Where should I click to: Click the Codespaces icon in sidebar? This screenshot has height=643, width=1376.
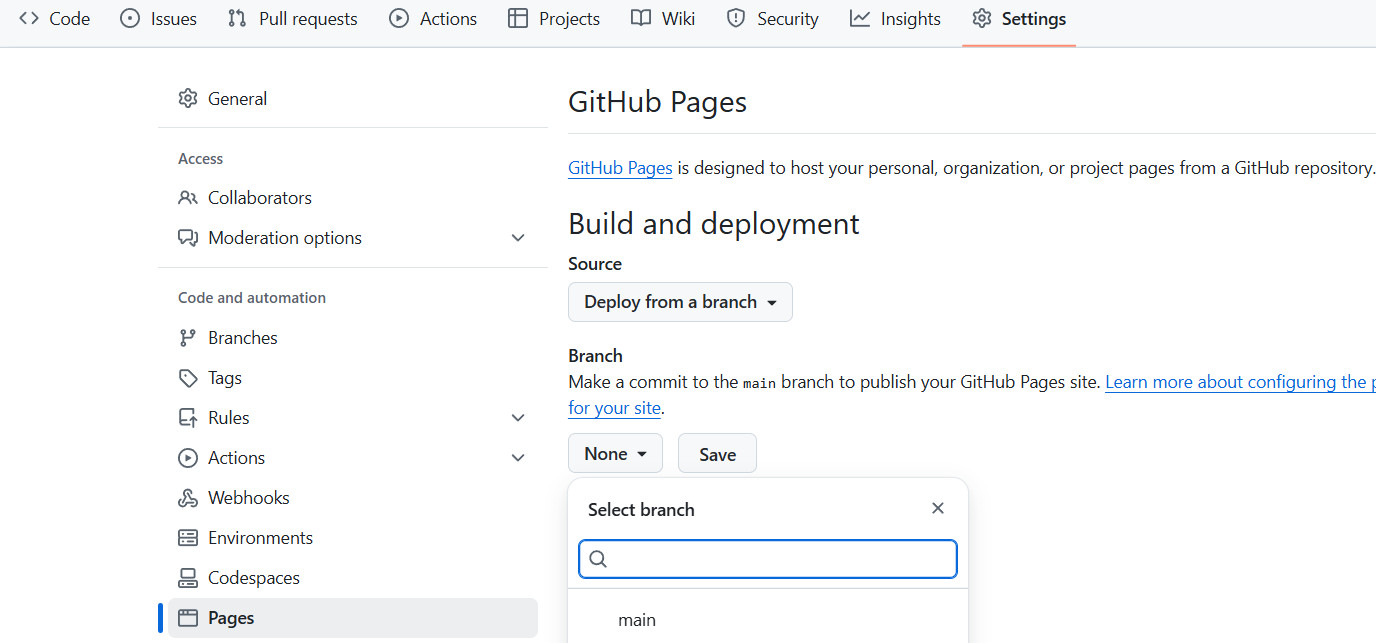[x=188, y=578]
